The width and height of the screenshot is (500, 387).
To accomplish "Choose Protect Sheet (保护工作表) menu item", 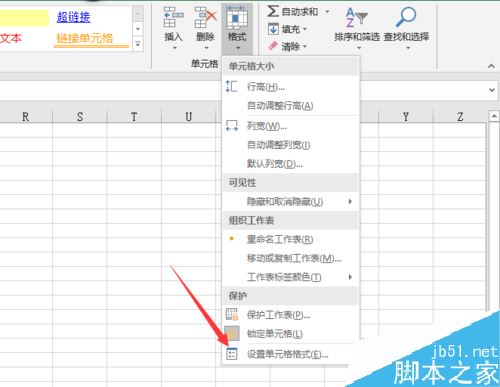I will (x=291, y=315).
